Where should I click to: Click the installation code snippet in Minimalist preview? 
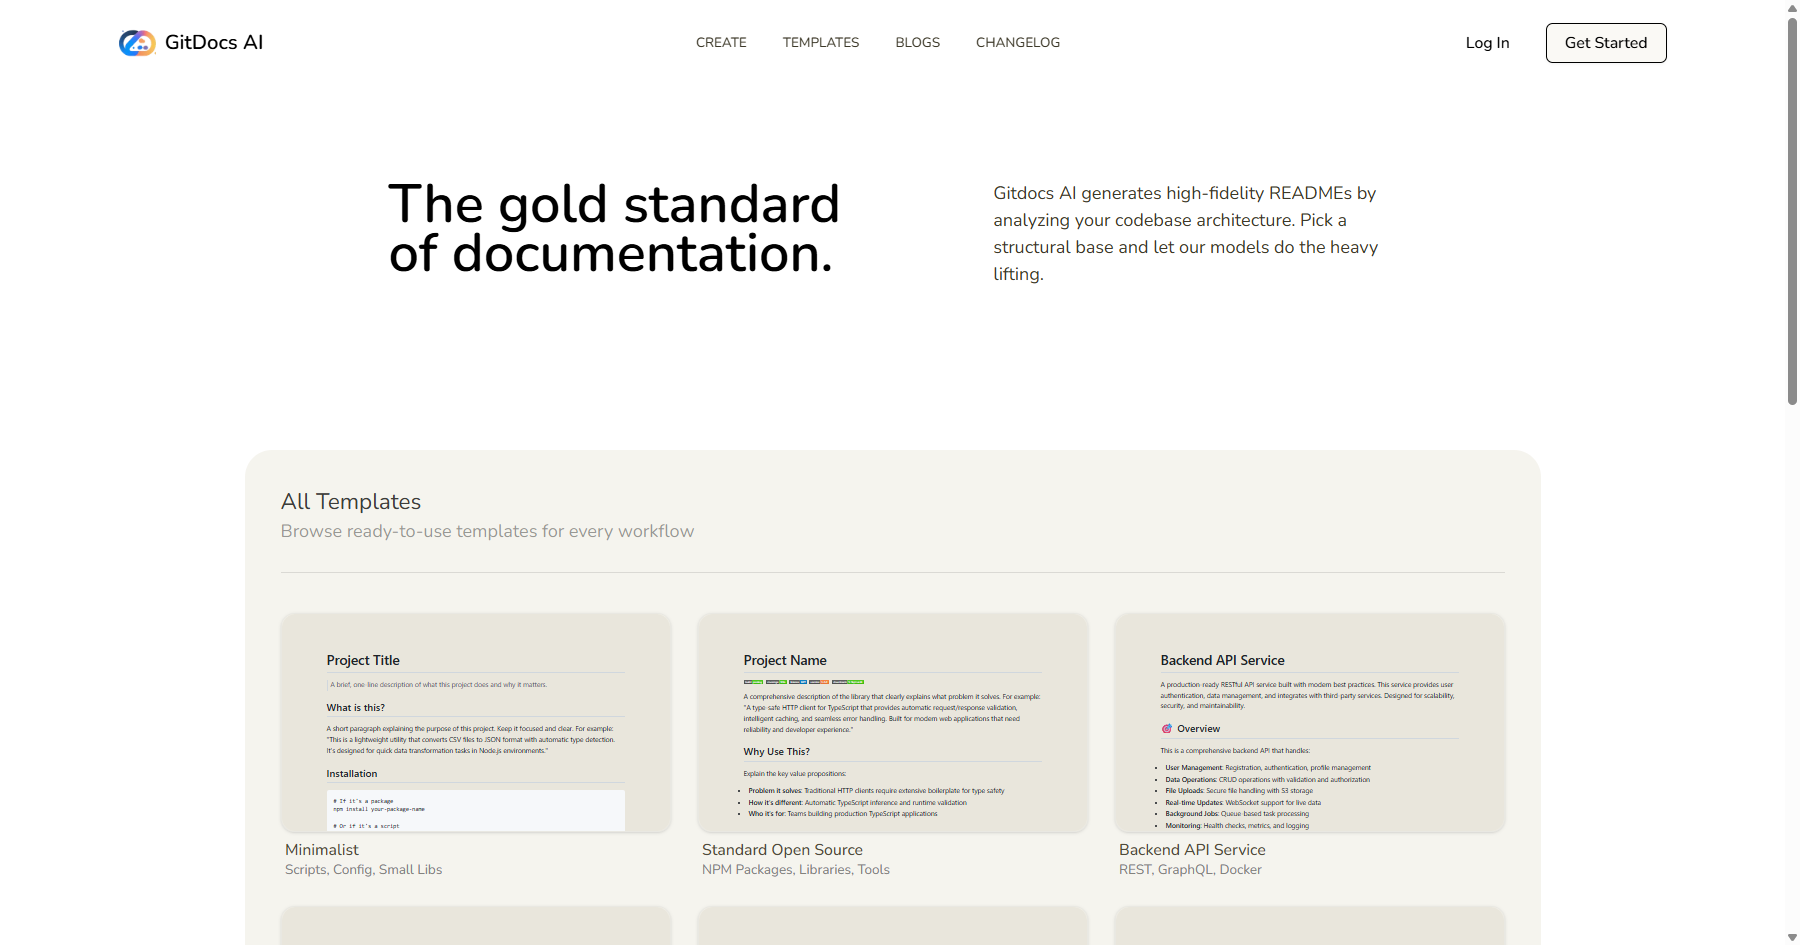pyautogui.click(x=476, y=810)
